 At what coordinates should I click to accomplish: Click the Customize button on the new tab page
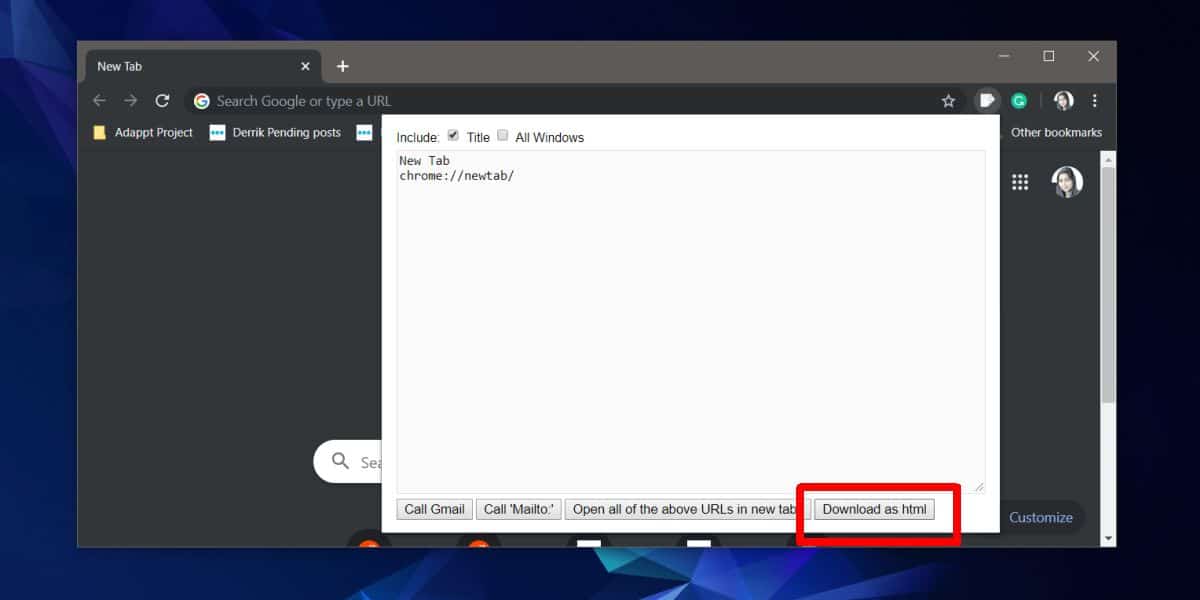1040,517
